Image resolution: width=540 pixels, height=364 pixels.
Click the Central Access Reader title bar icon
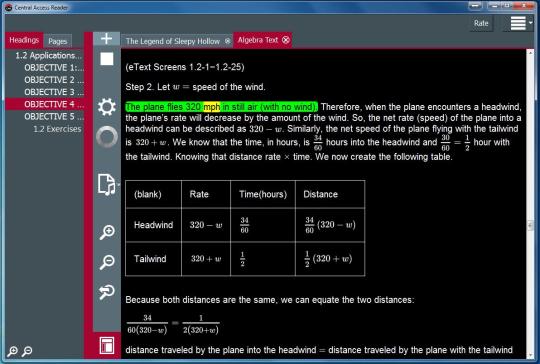pyautogui.click(x=8, y=7)
